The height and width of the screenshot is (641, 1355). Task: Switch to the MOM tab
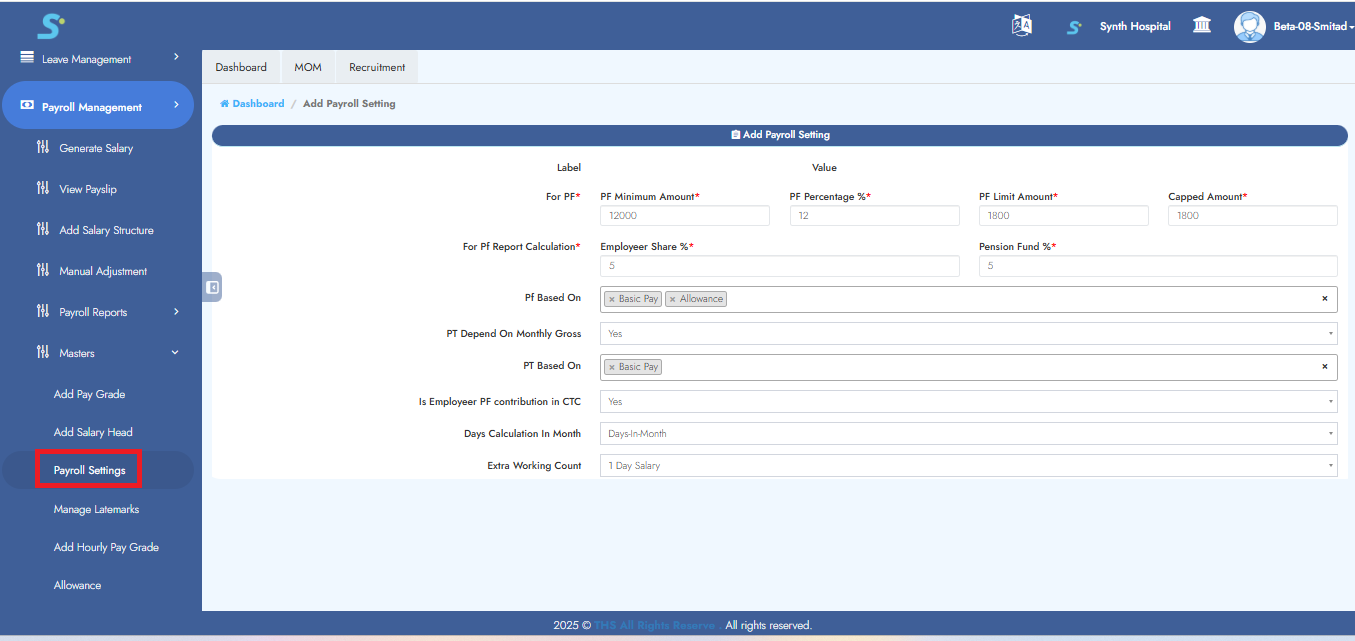[x=308, y=67]
